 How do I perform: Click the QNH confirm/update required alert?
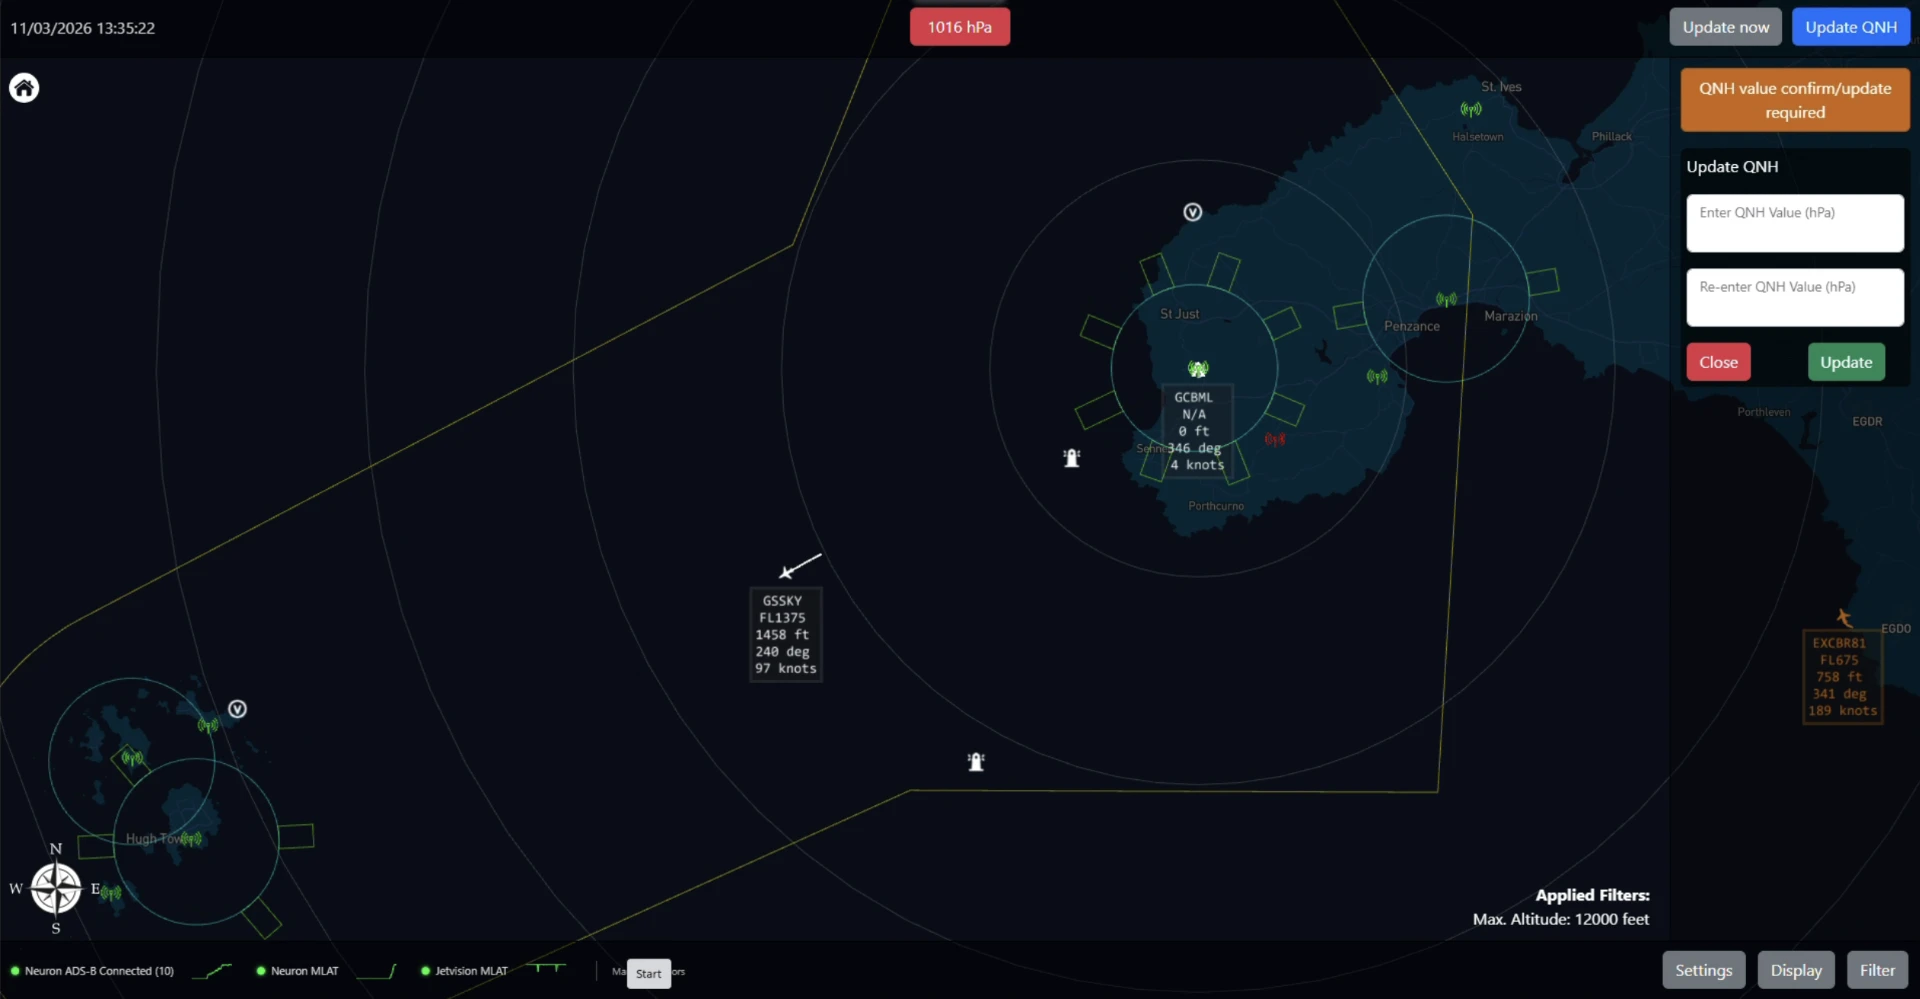point(1795,100)
